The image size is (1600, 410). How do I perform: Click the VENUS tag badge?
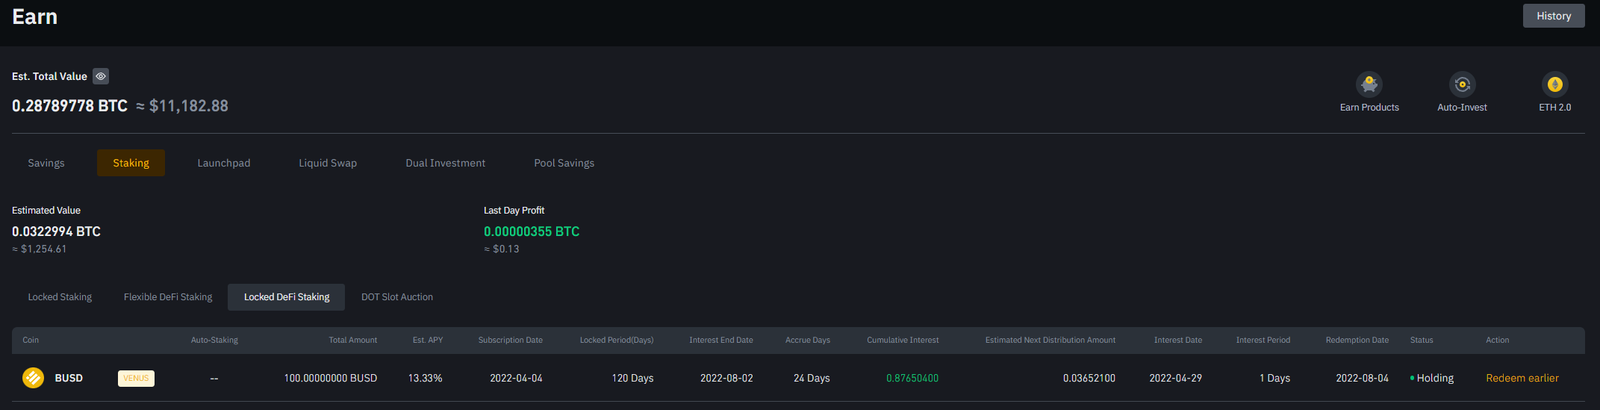point(136,378)
